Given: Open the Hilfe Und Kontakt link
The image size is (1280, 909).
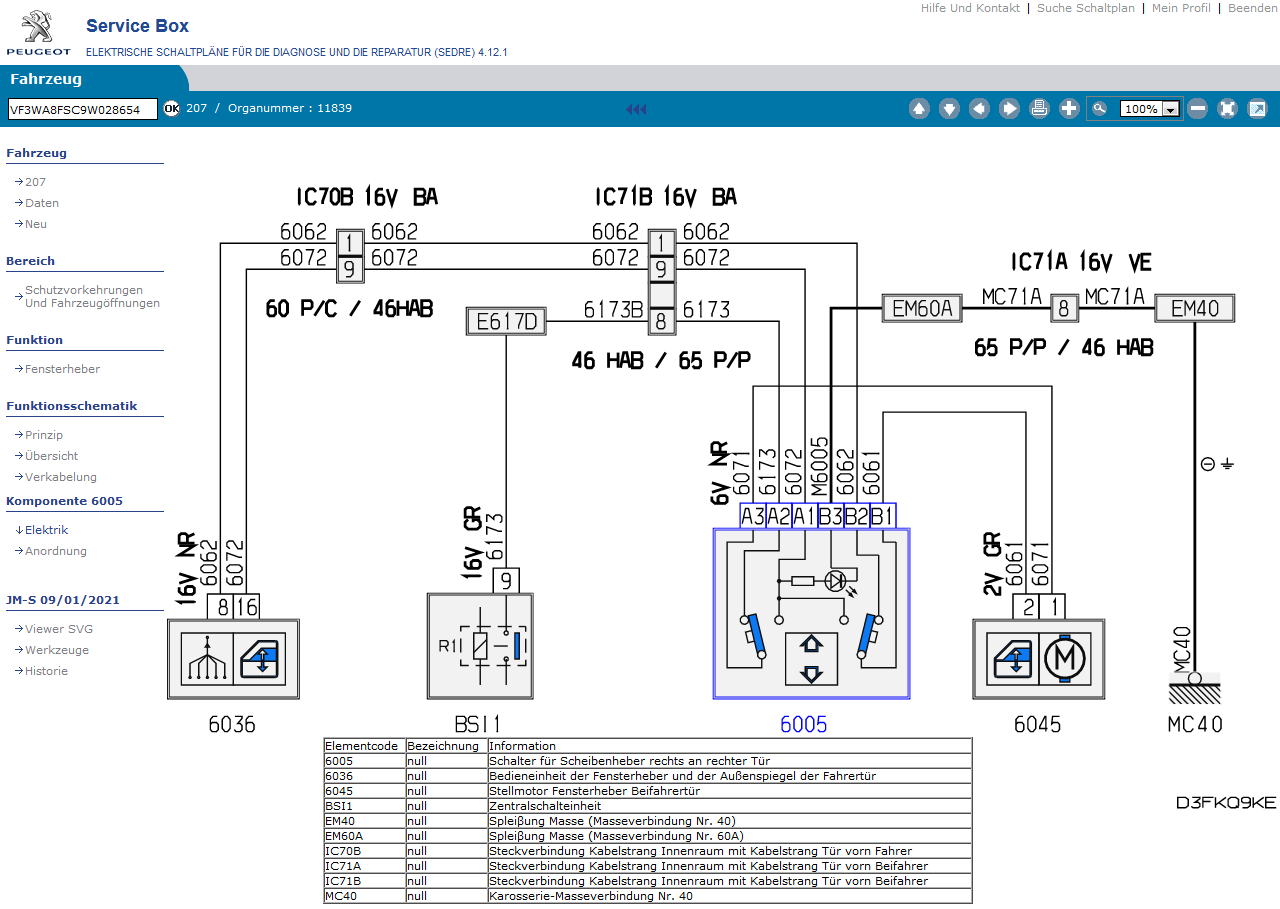Looking at the screenshot, I should point(970,8).
